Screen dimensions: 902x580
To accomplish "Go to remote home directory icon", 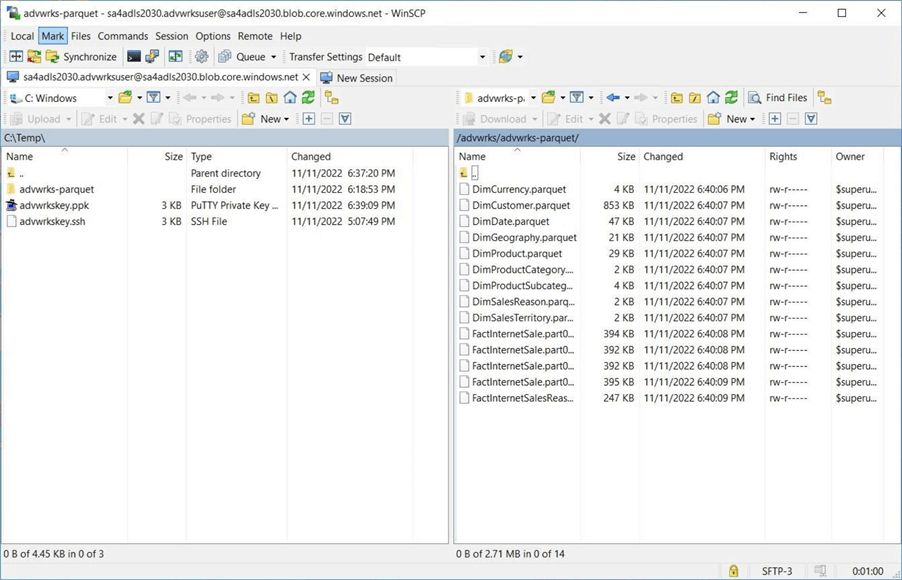I will pyautogui.click(x=713, y=98).
